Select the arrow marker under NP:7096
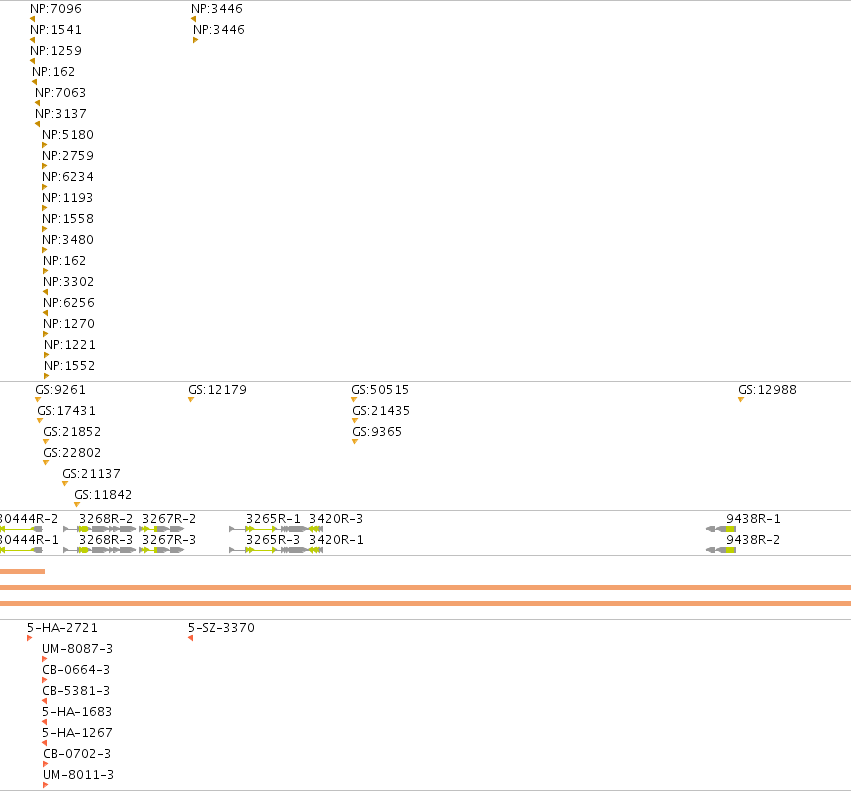 coord(33,19)
